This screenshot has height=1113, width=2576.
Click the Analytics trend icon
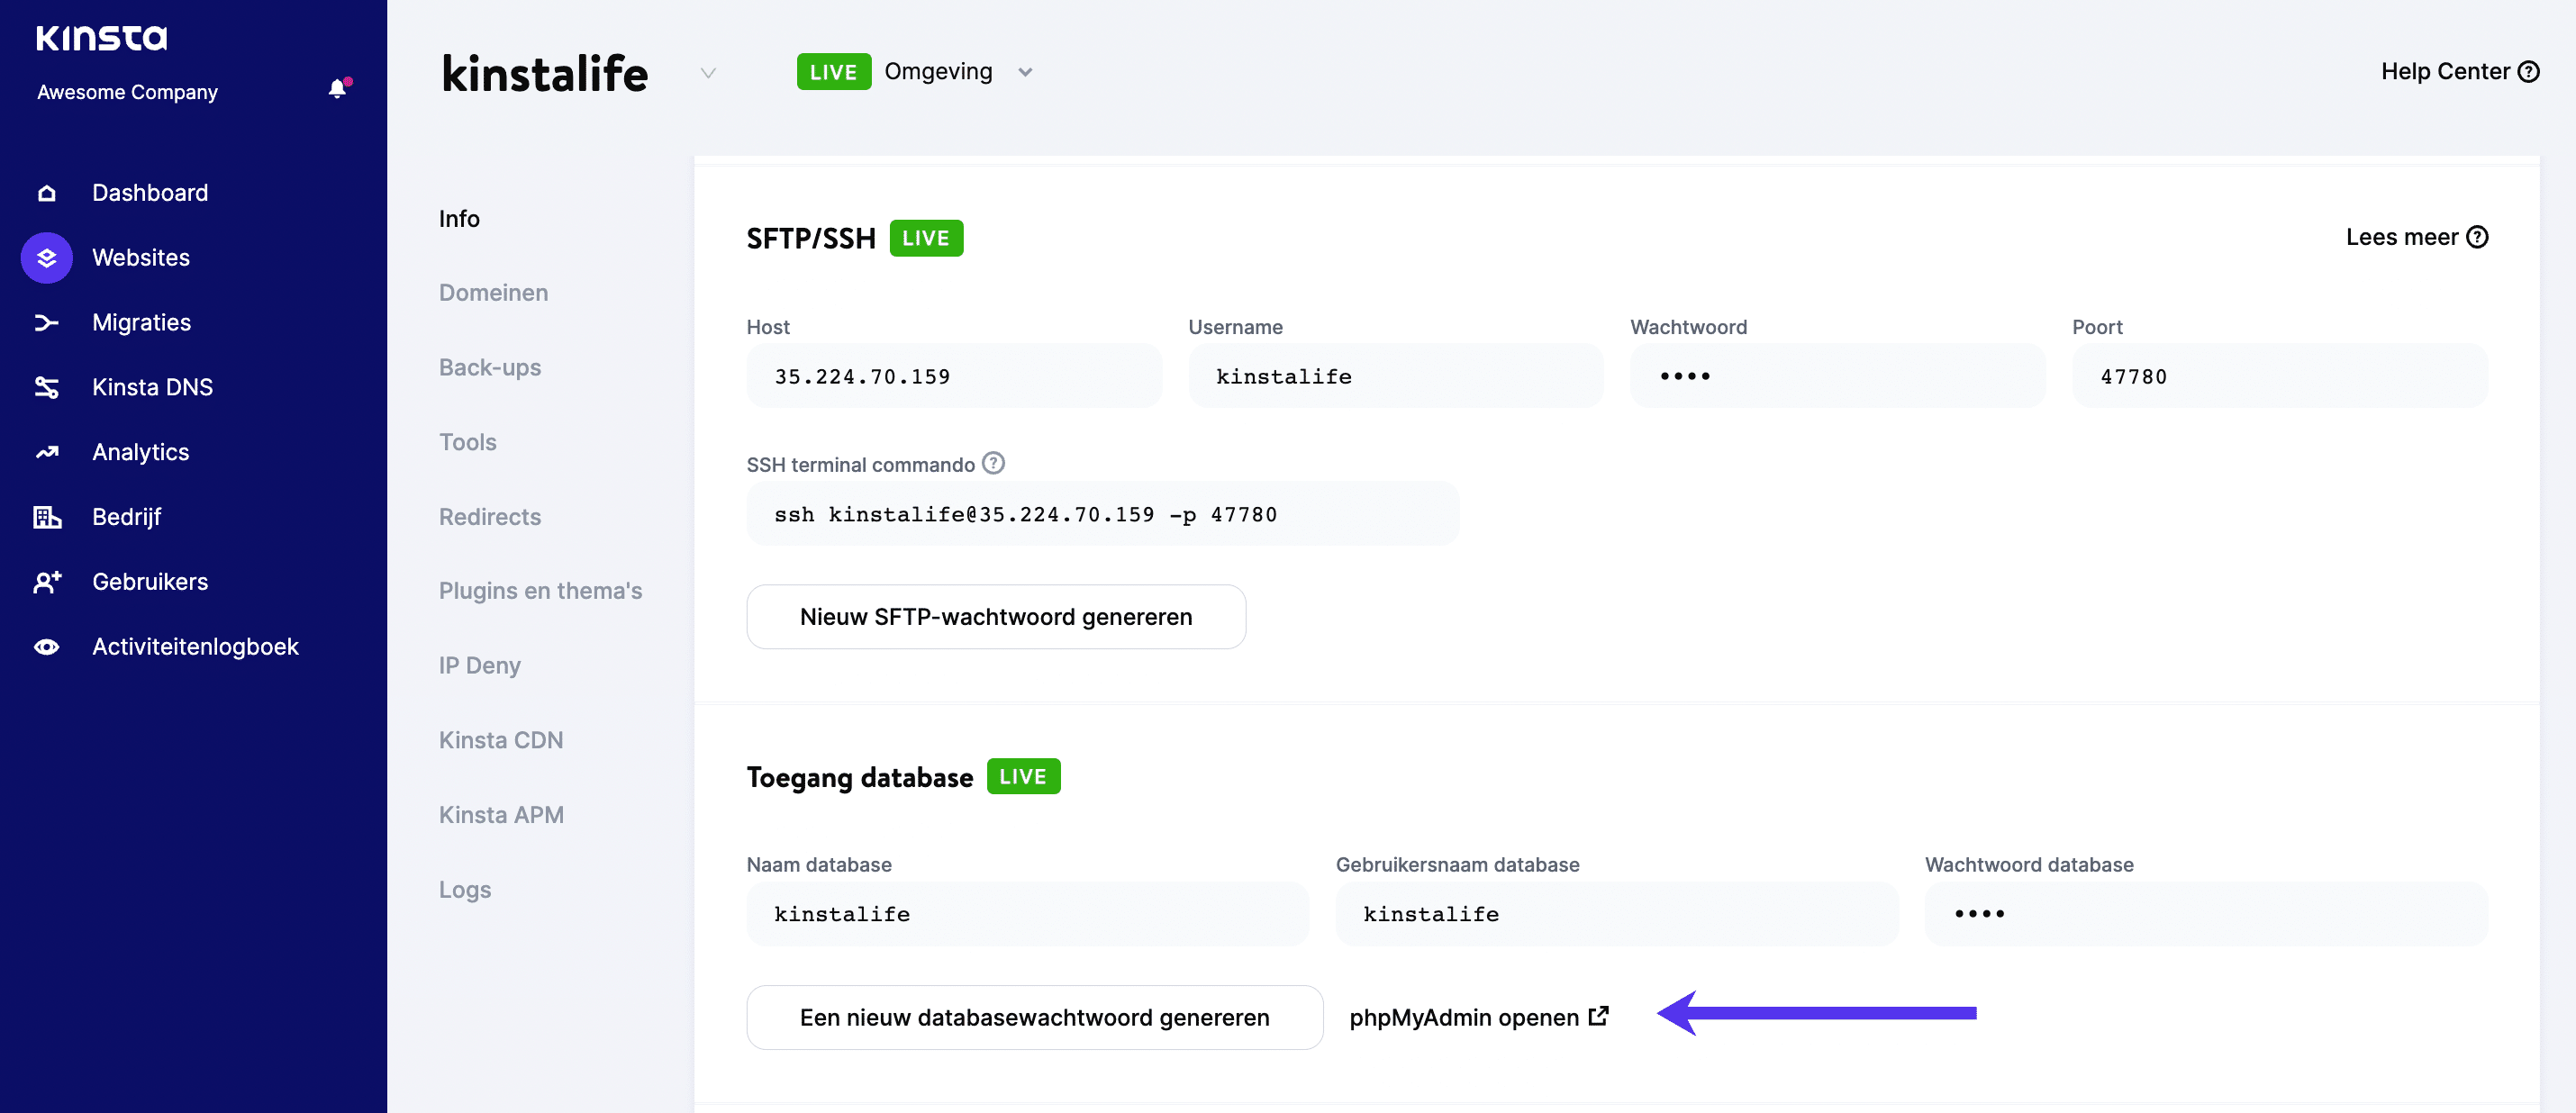coord(46,452)
